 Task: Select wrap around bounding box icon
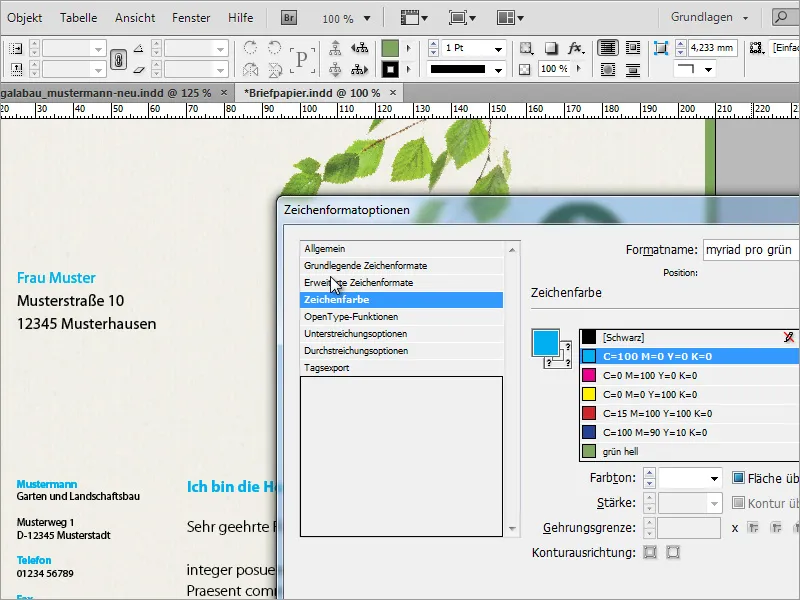click(633, 48)
